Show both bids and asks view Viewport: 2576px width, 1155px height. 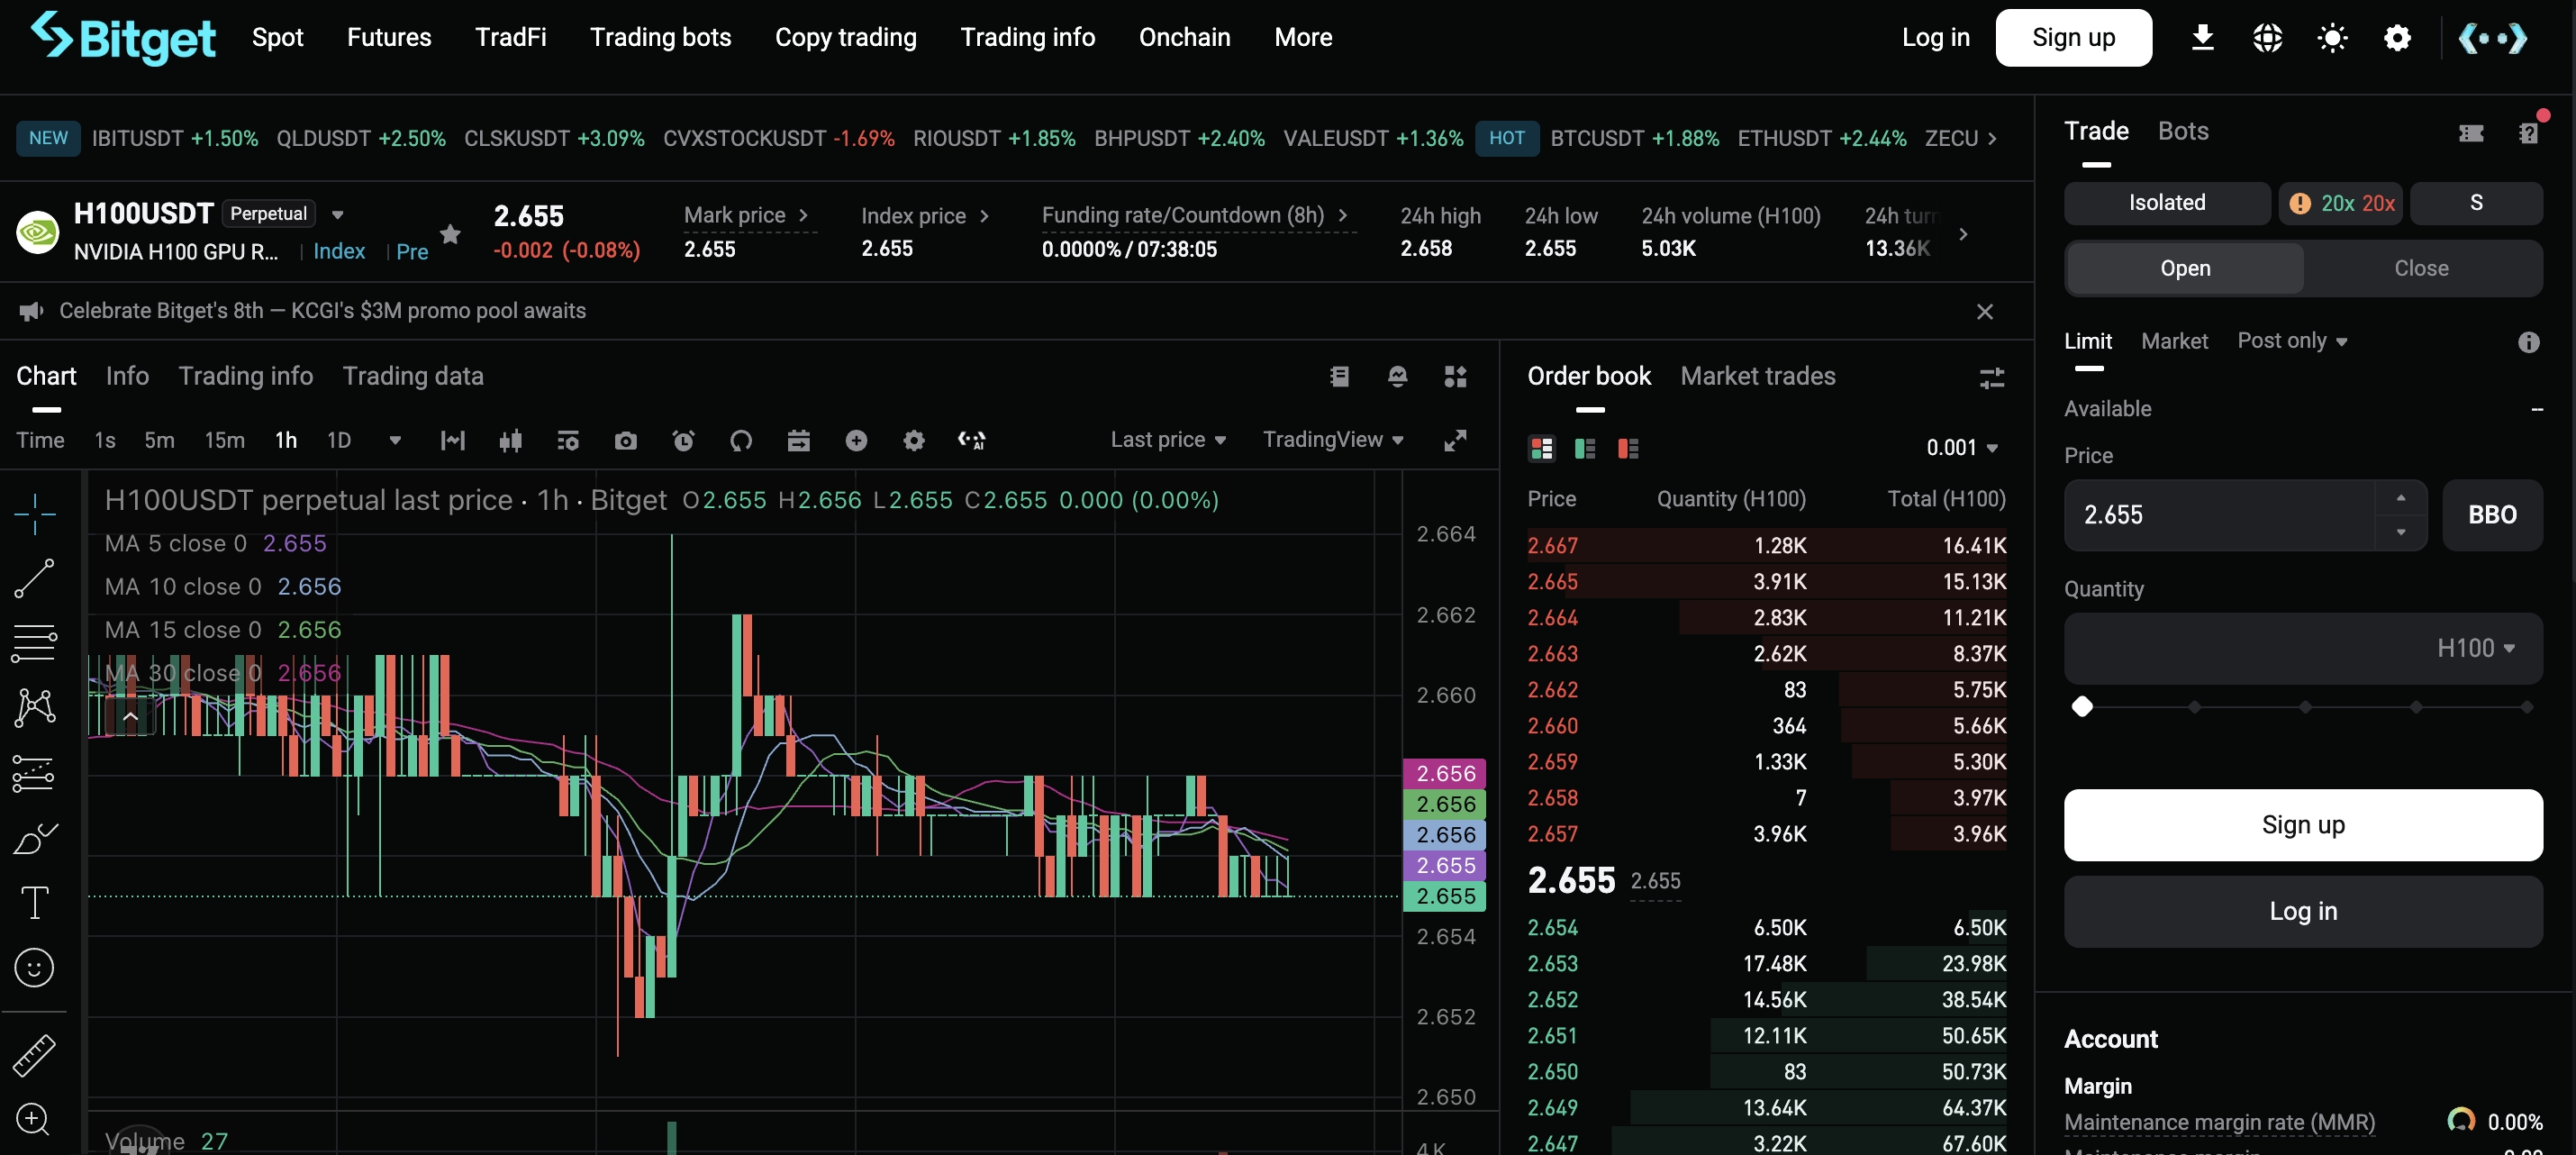pyautogui.click(x=1541, y=448)
